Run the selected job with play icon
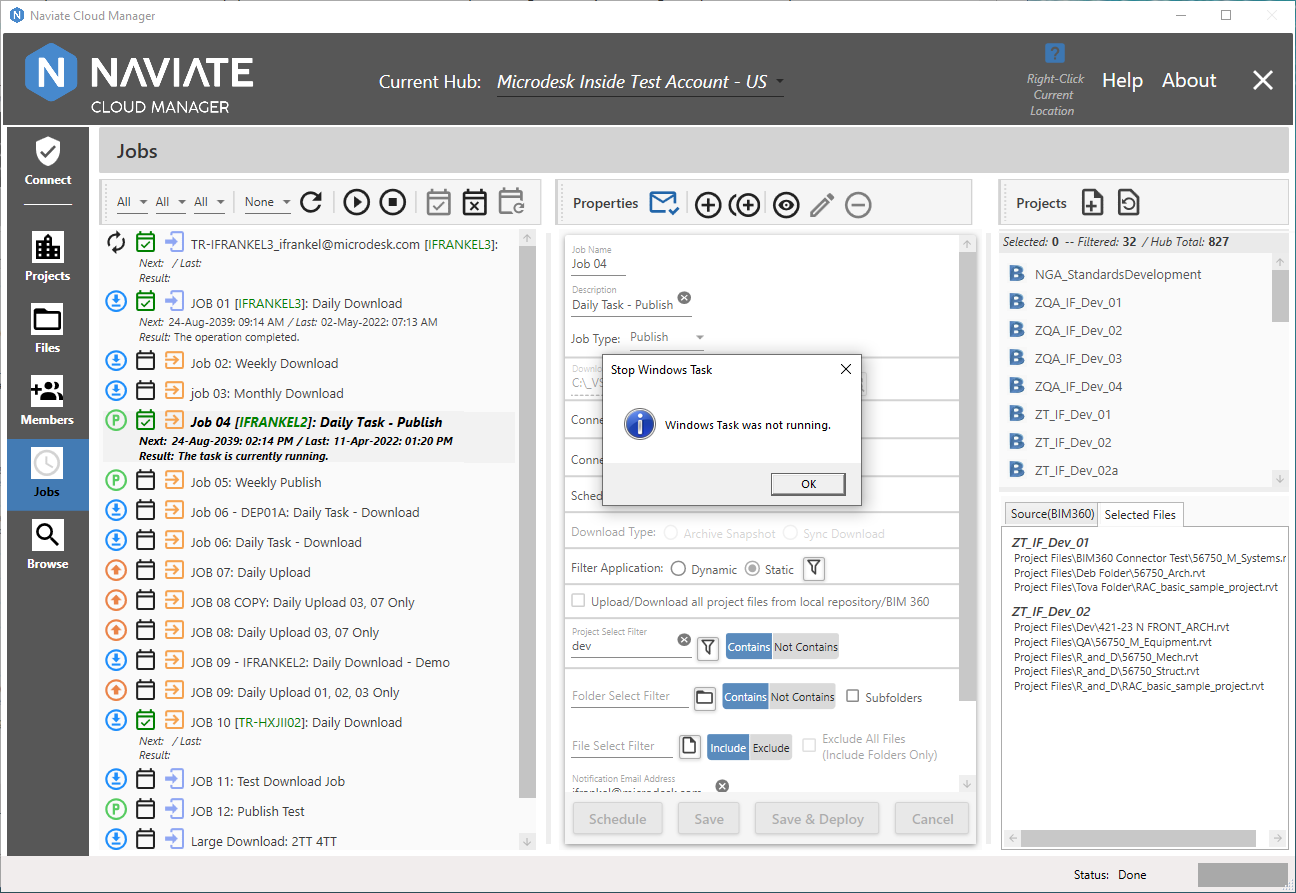 pyautogui.click(x=356, y=202)
